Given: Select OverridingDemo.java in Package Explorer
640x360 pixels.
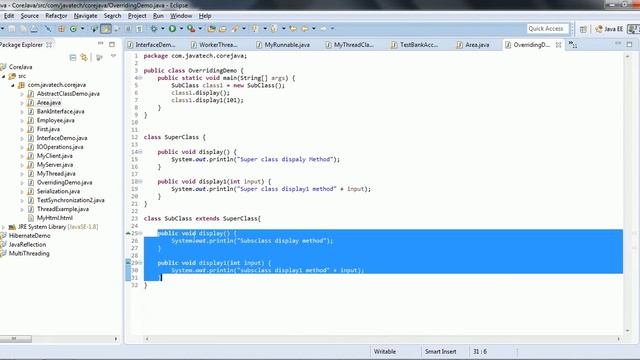Looking at the screenshot, I should [x=64, y=182].
